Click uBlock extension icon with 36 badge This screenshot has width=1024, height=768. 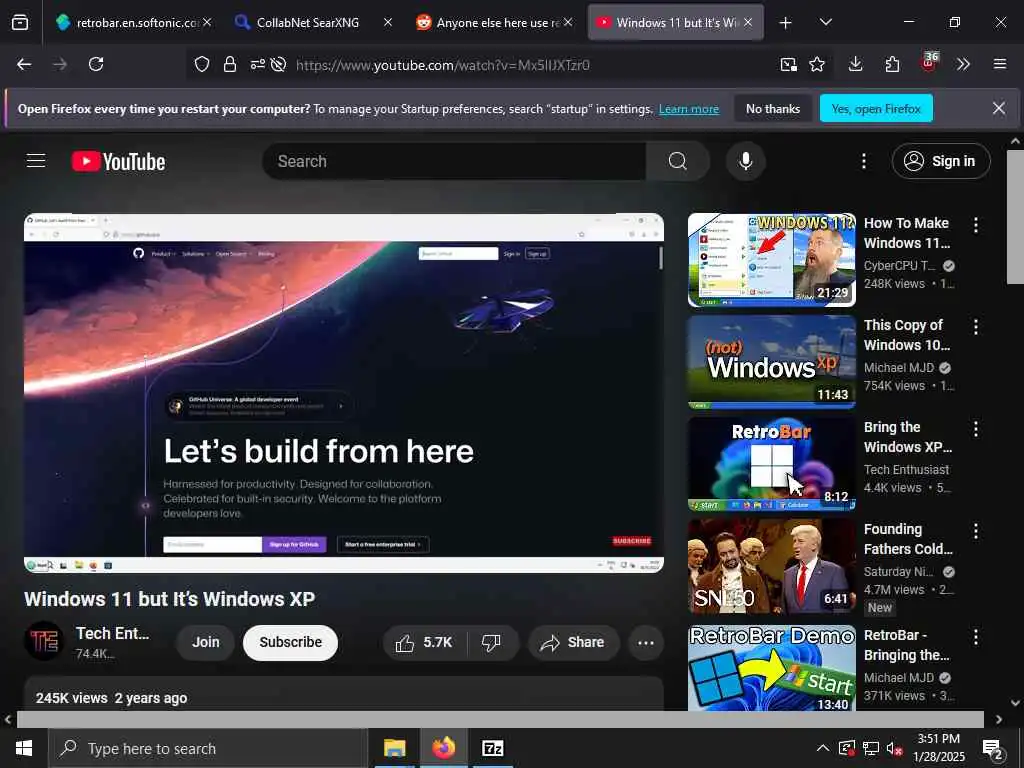(x=929, y=63)
